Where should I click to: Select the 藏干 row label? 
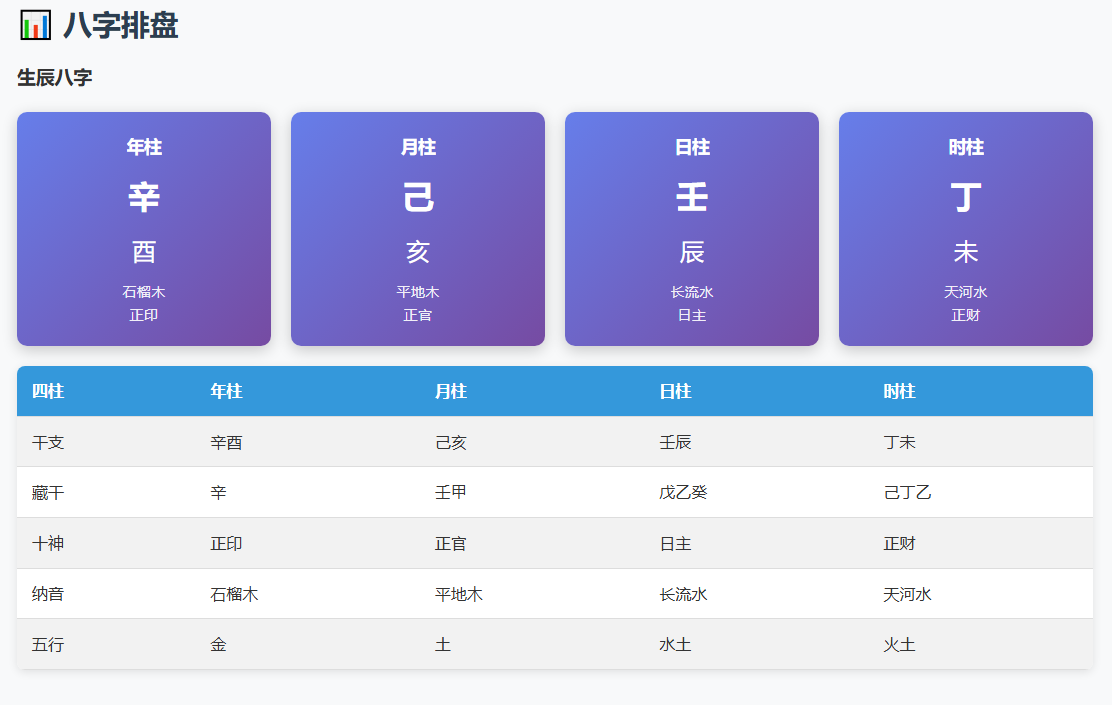click(48, 493)
